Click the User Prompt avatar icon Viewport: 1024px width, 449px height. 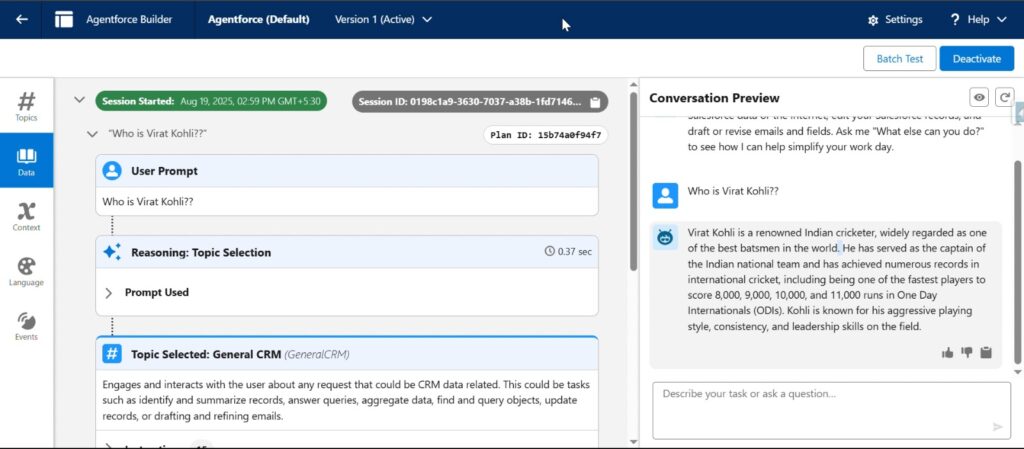[x=112, y=171]
